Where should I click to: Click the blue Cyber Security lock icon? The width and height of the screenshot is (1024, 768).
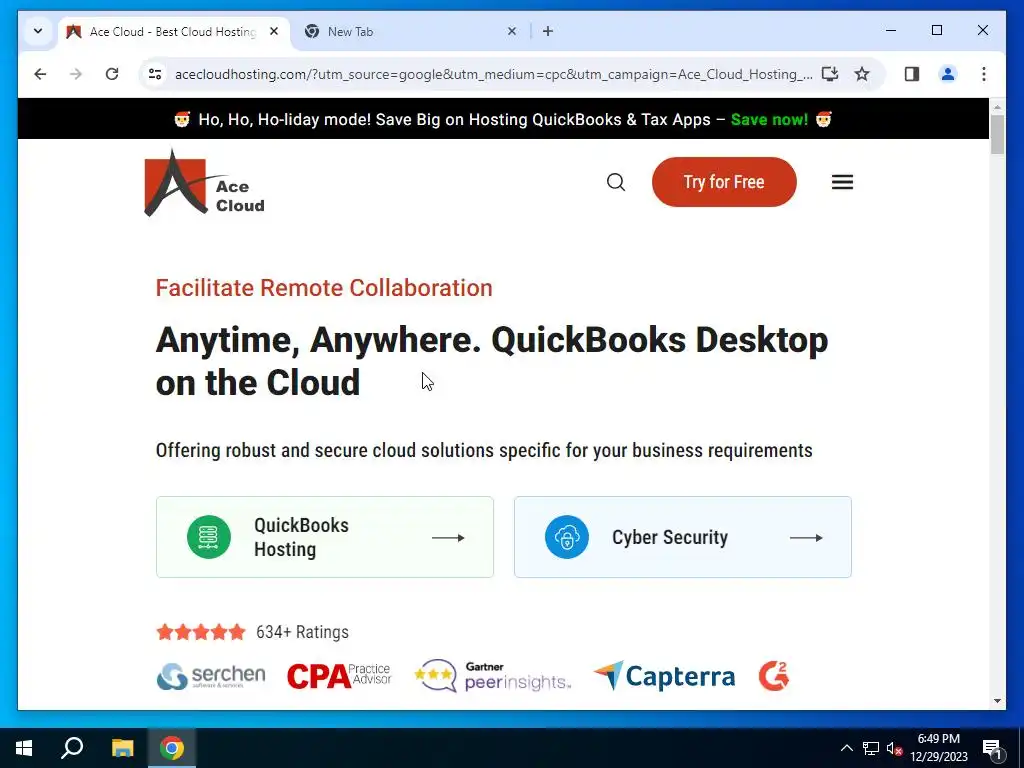point(567,537)
